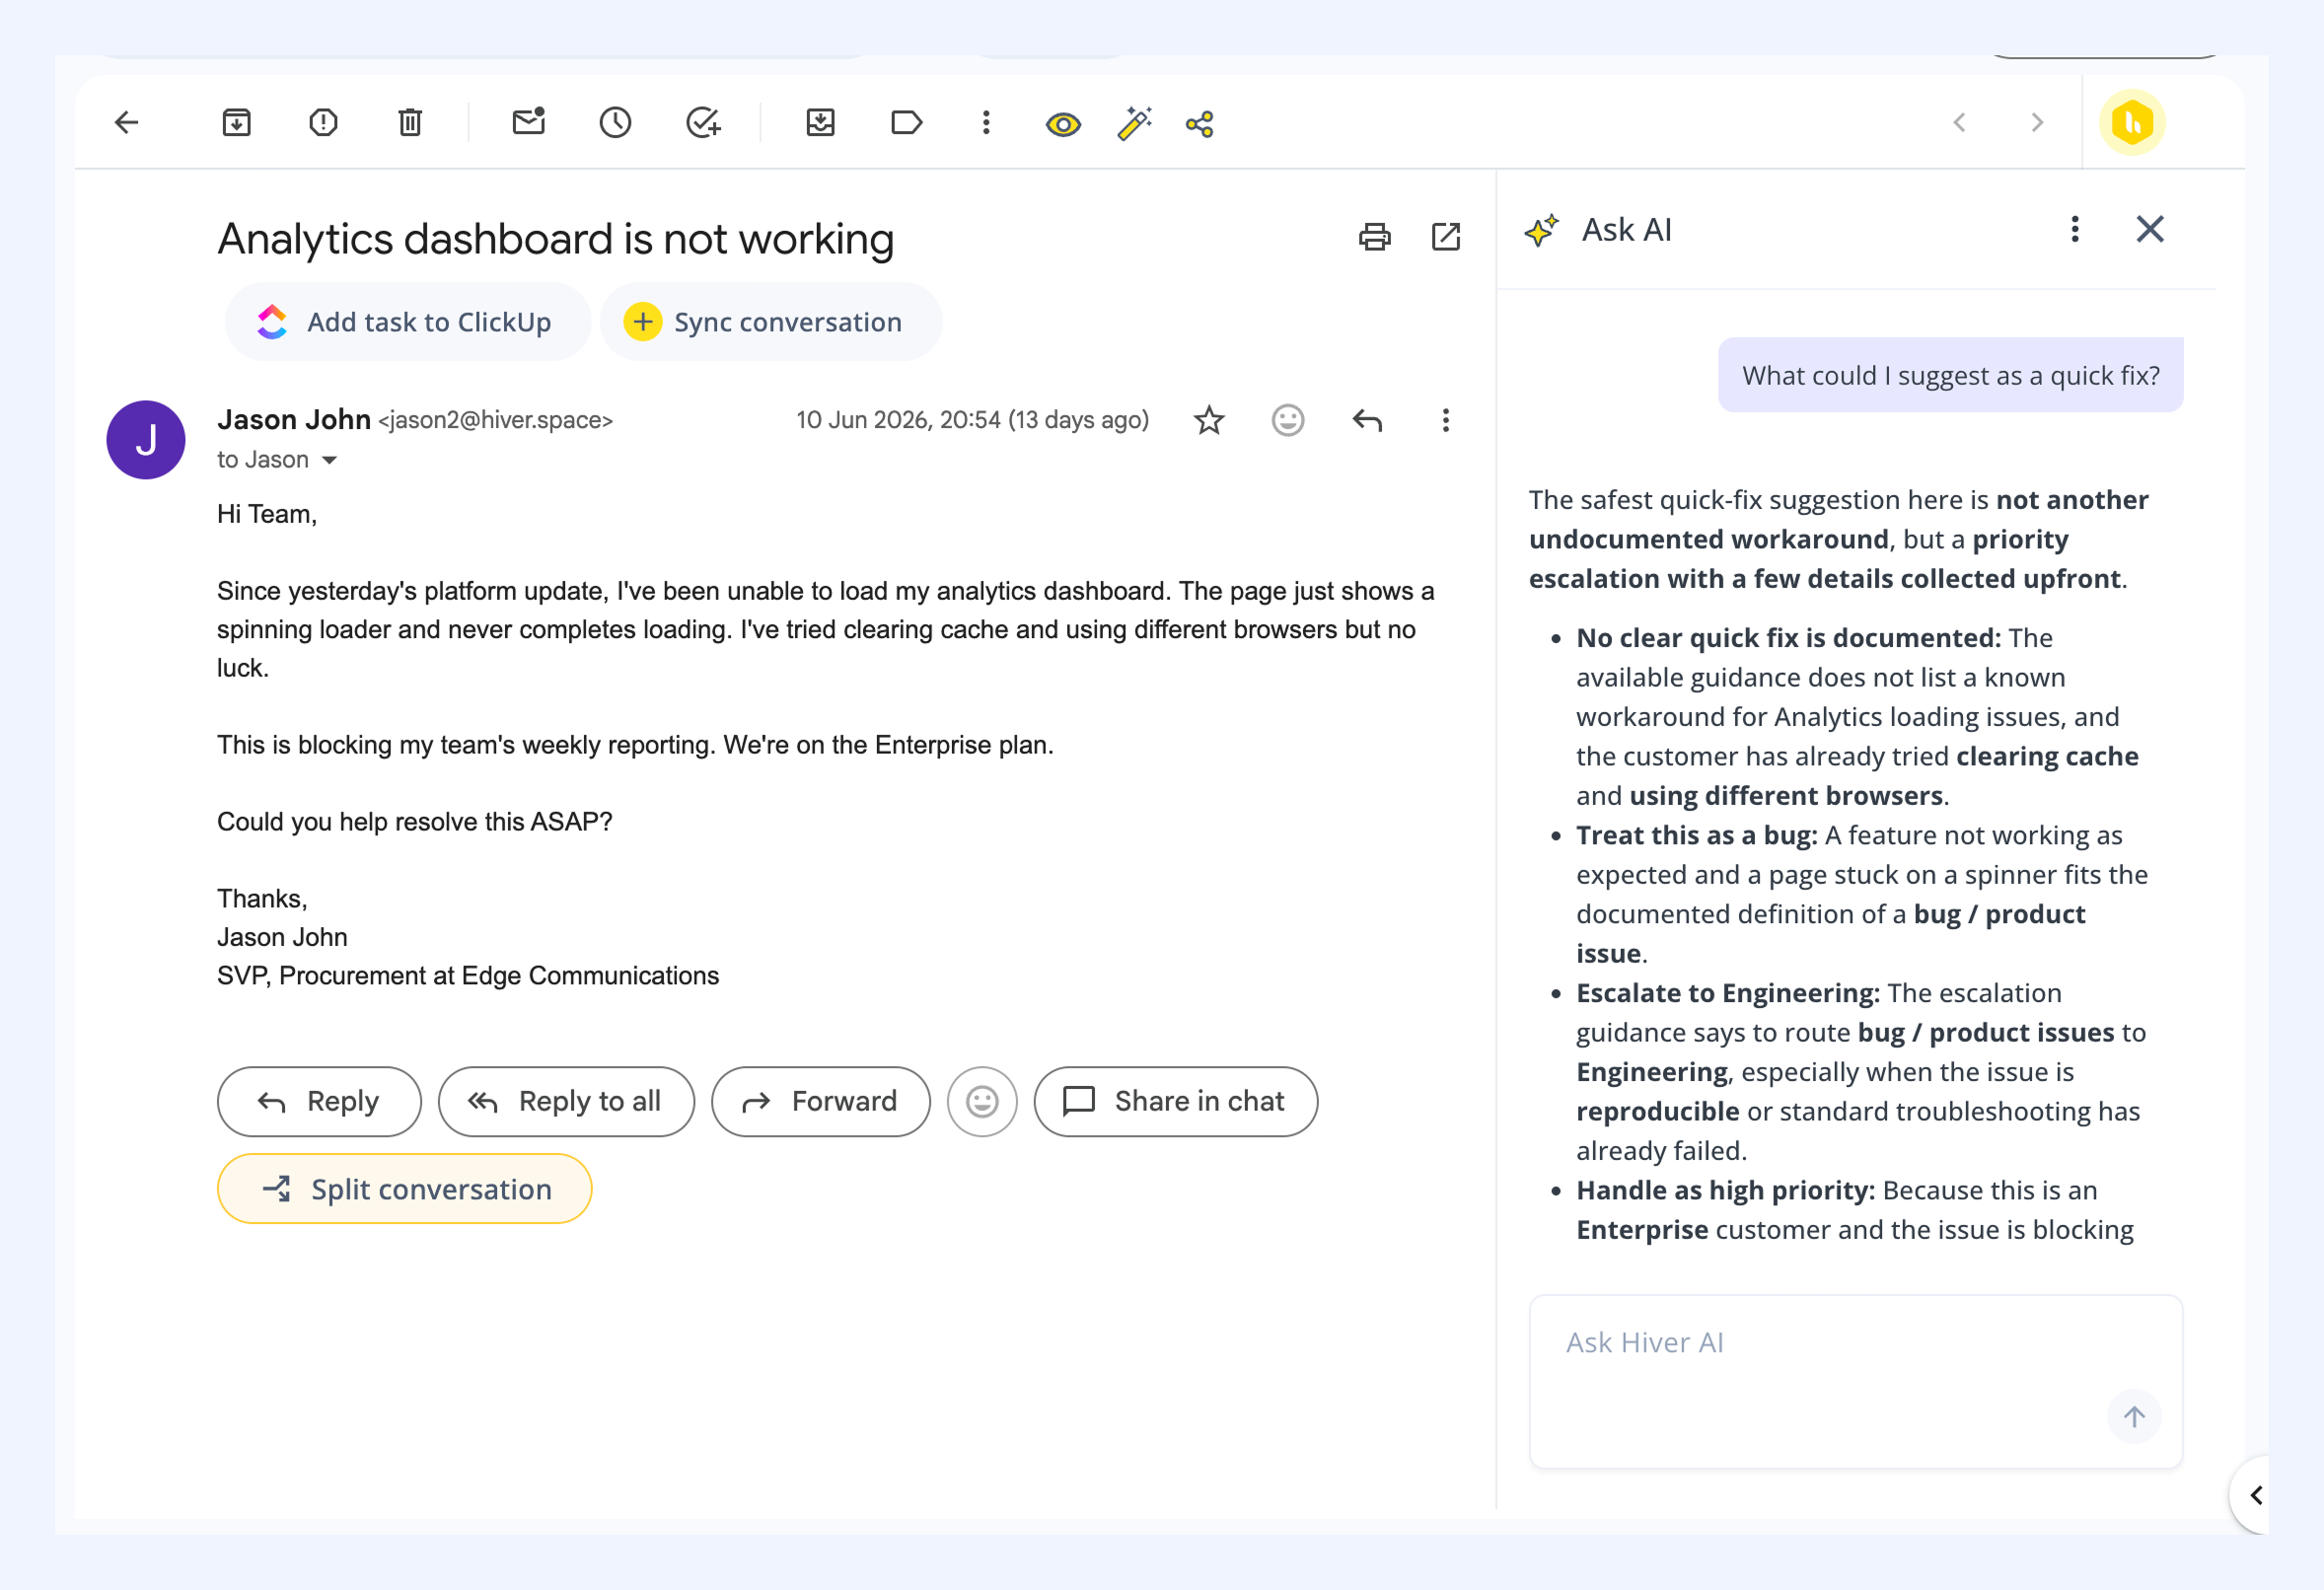Click into the Ask Hiver AI field
The height and width of the screenshot is (1590, 2324).
[x=1855, y=1381]
